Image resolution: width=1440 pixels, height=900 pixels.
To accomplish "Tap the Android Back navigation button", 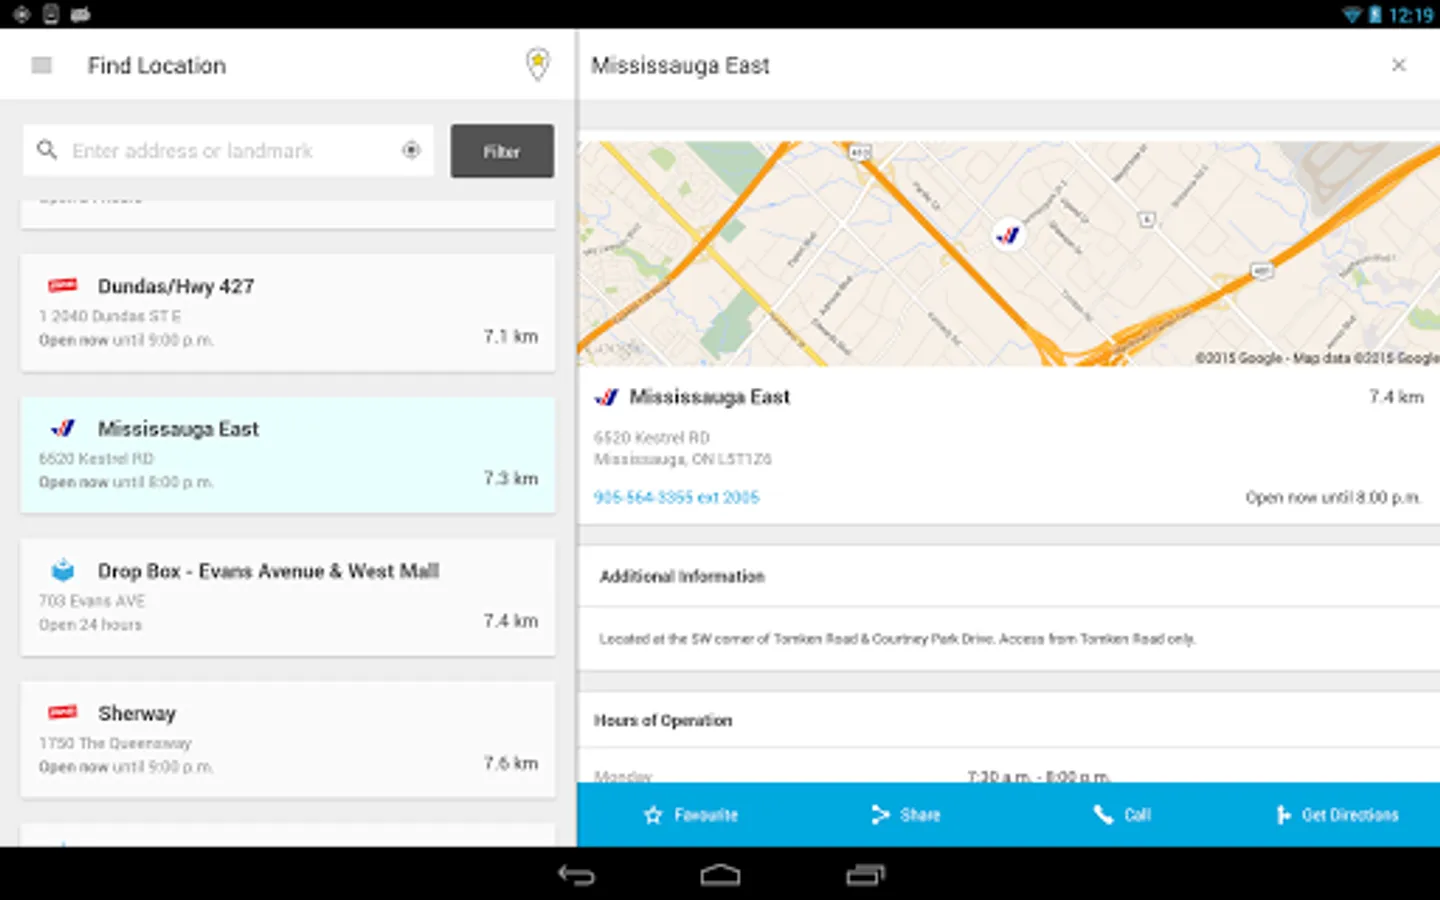I will [576, 875].
